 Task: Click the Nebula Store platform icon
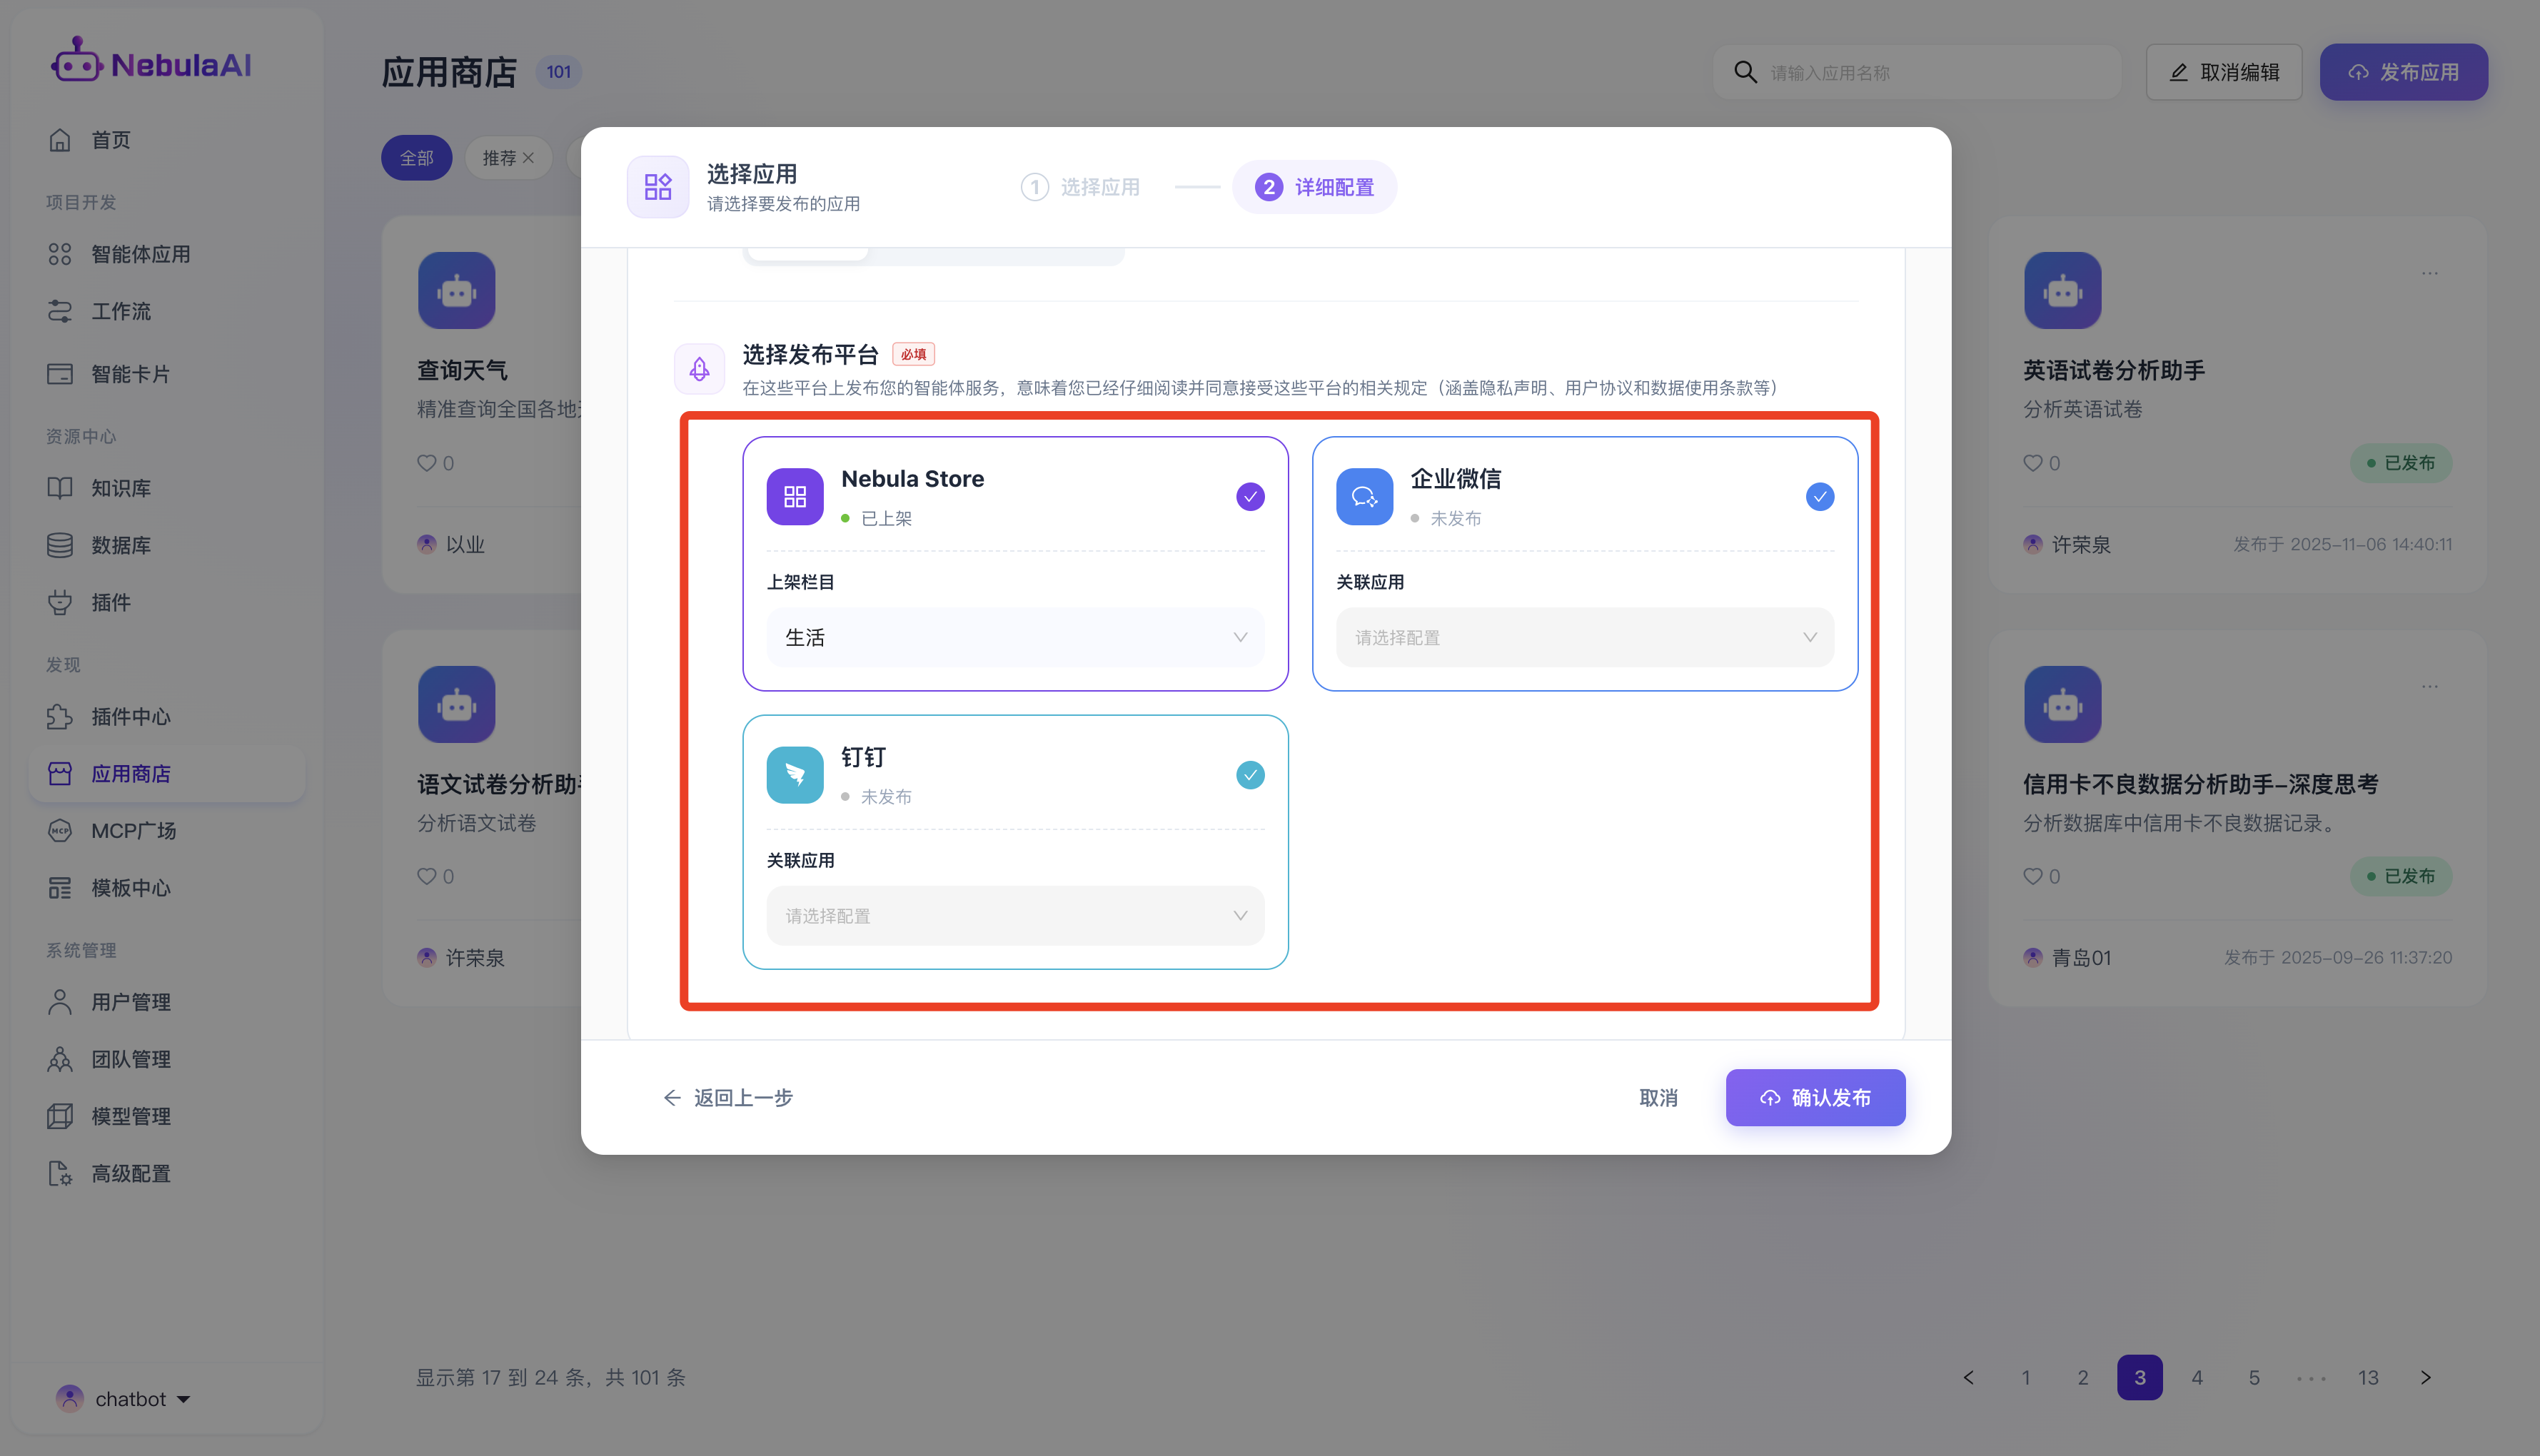pos(795,497)
